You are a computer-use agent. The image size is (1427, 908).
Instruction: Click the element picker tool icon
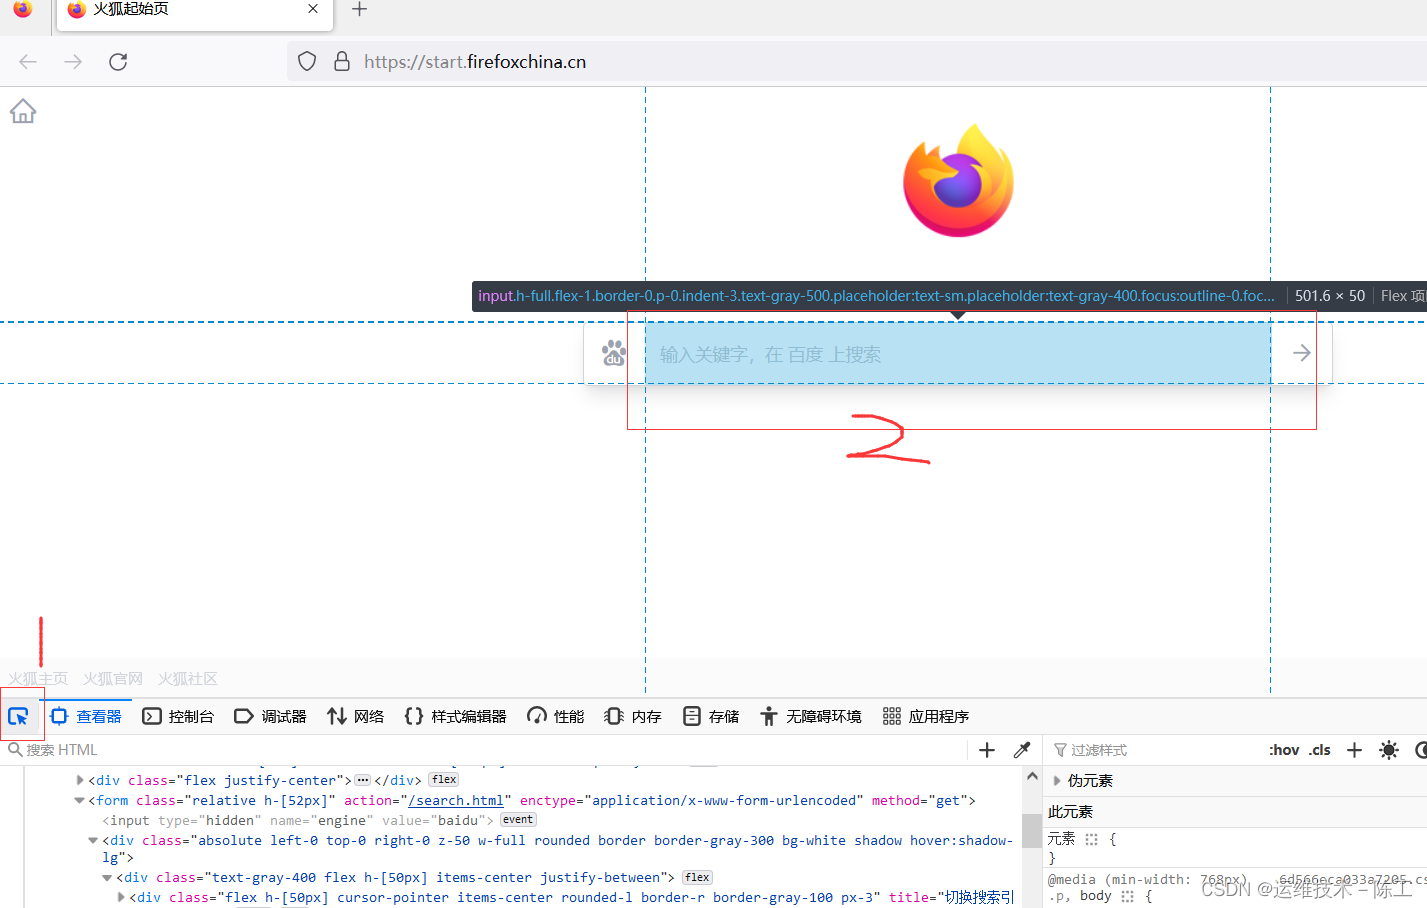[x=18, y=716]
